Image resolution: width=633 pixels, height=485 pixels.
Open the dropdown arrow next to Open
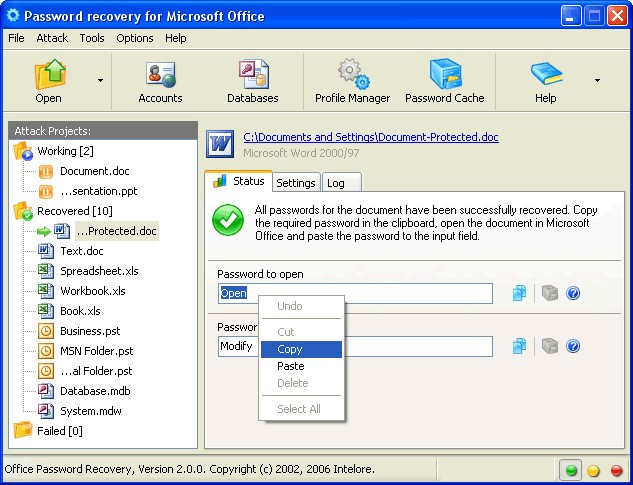(100, 80)
